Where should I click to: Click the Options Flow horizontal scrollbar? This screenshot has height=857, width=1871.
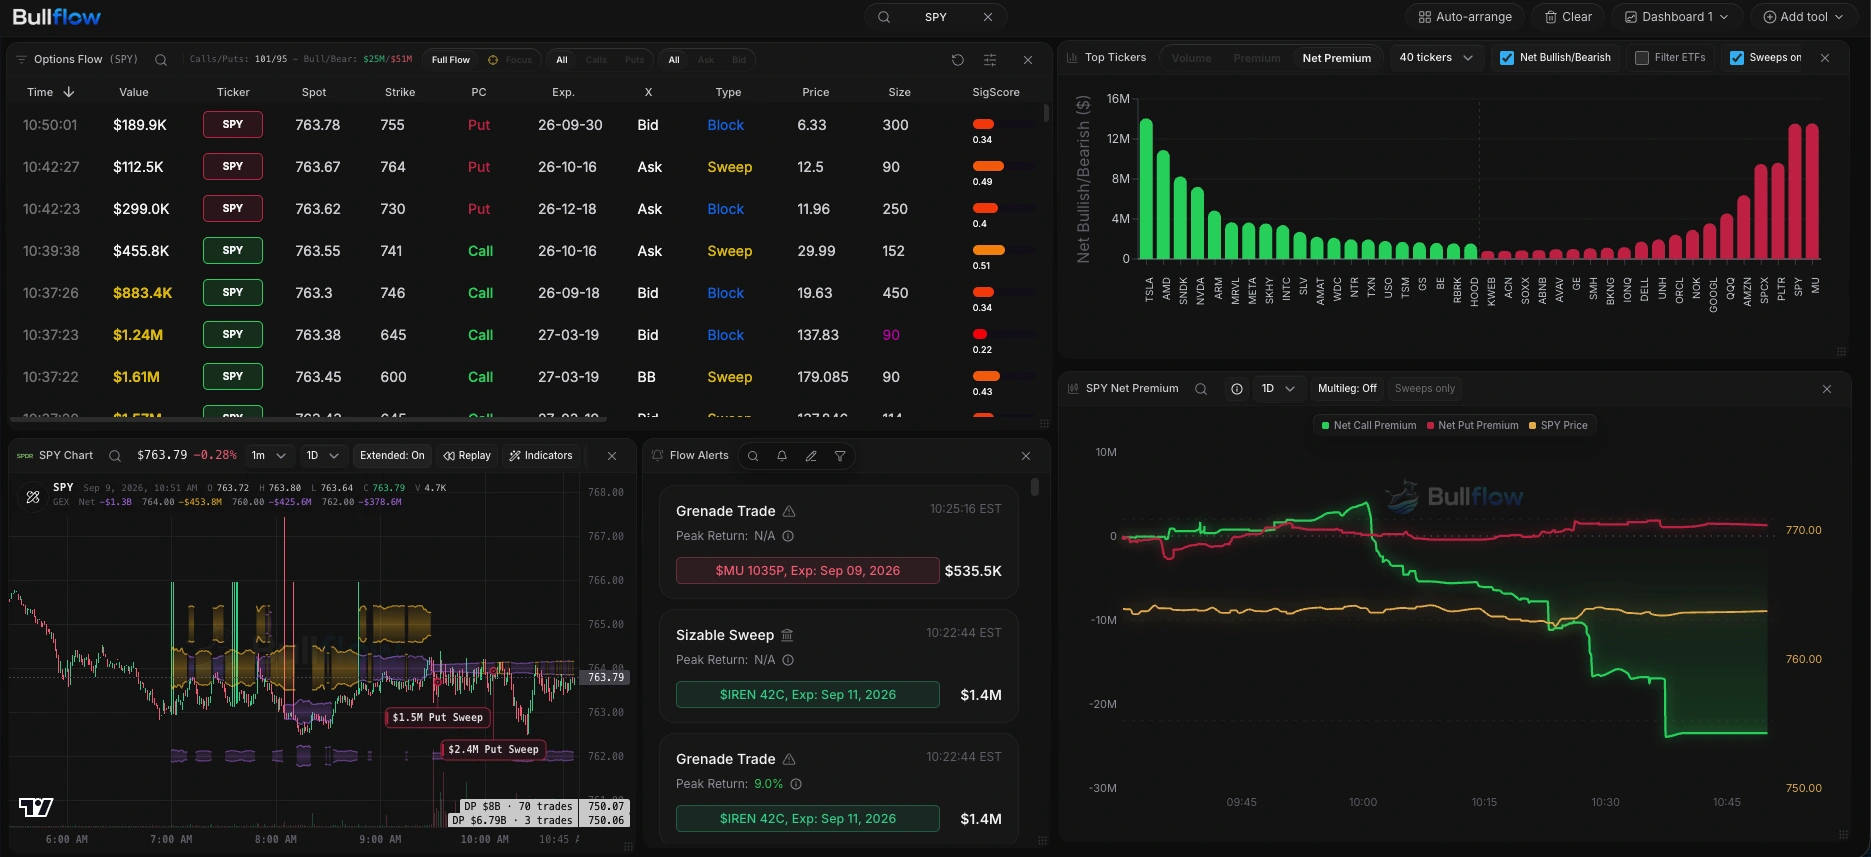coord(308,419)
